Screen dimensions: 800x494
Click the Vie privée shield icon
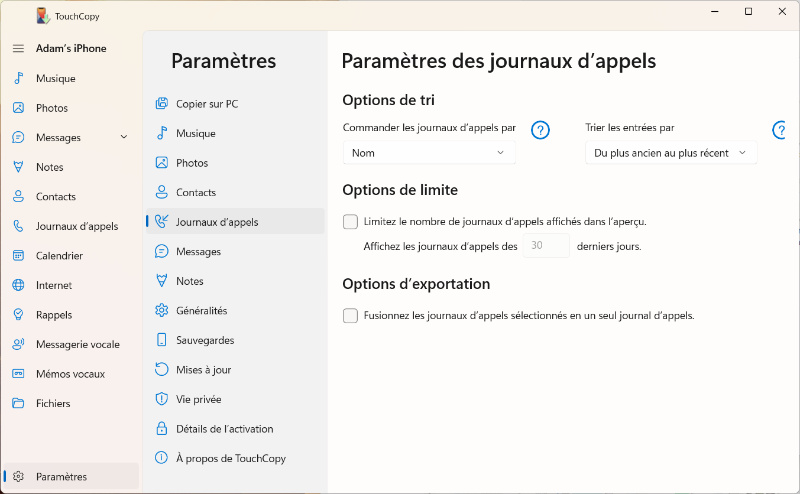(x=161, y=399)
